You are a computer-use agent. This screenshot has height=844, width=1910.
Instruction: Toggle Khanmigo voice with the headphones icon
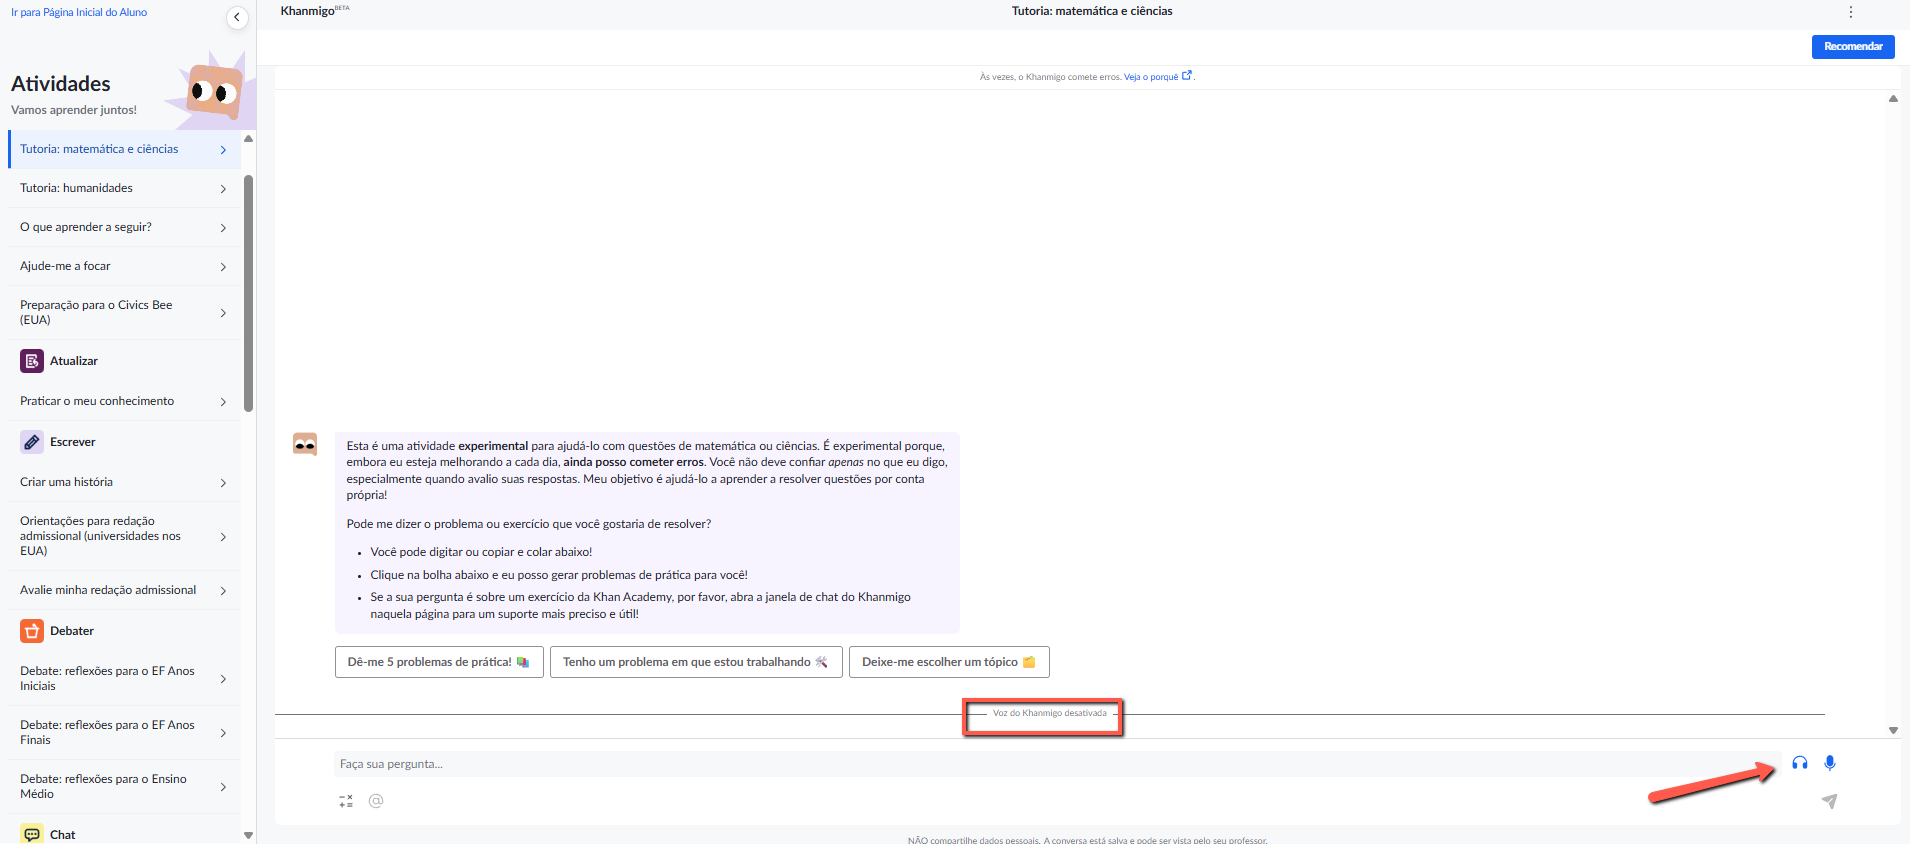point(1800,763)
